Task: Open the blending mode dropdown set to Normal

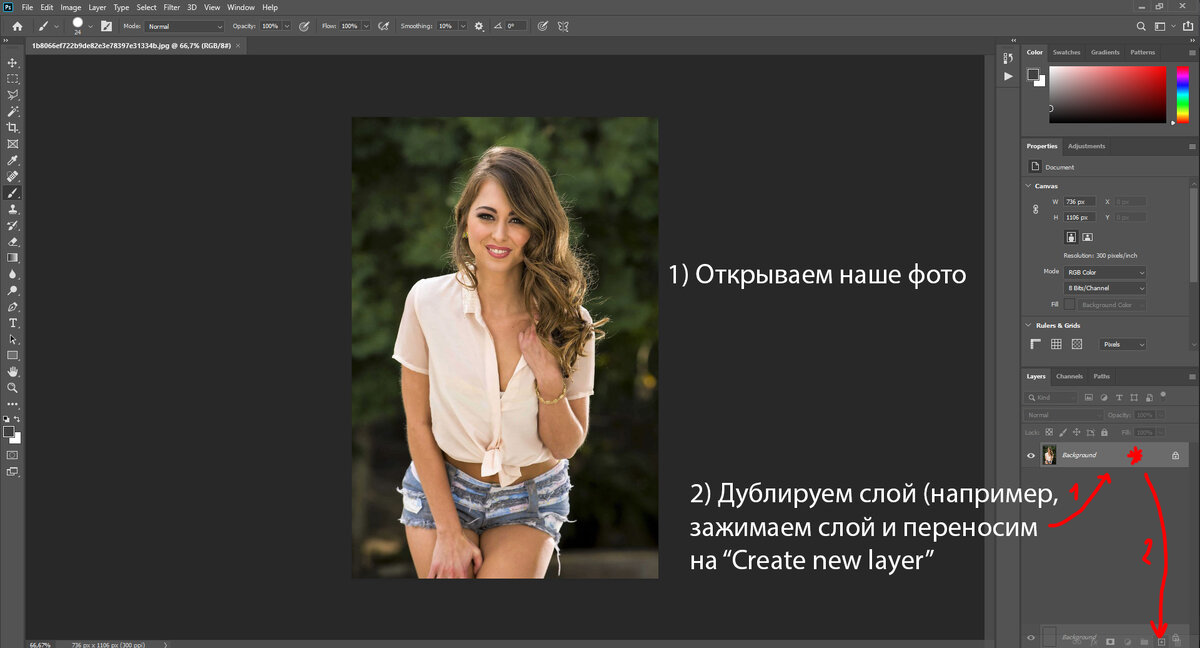Action: [1062, 414]
